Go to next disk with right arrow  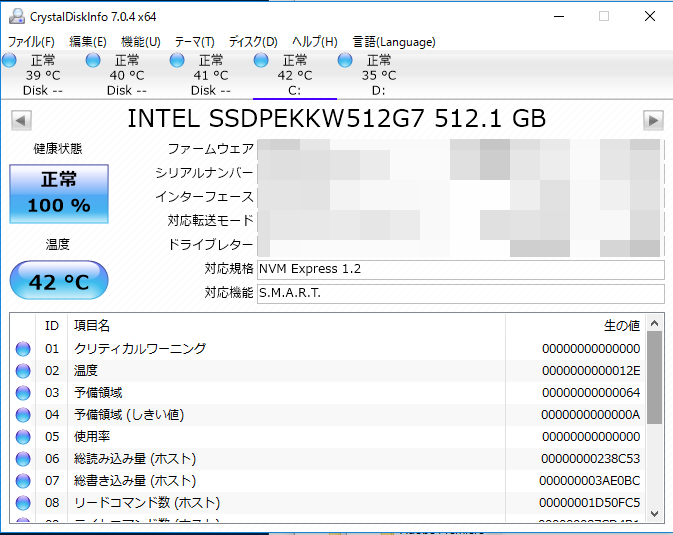(x=653, y=120)
